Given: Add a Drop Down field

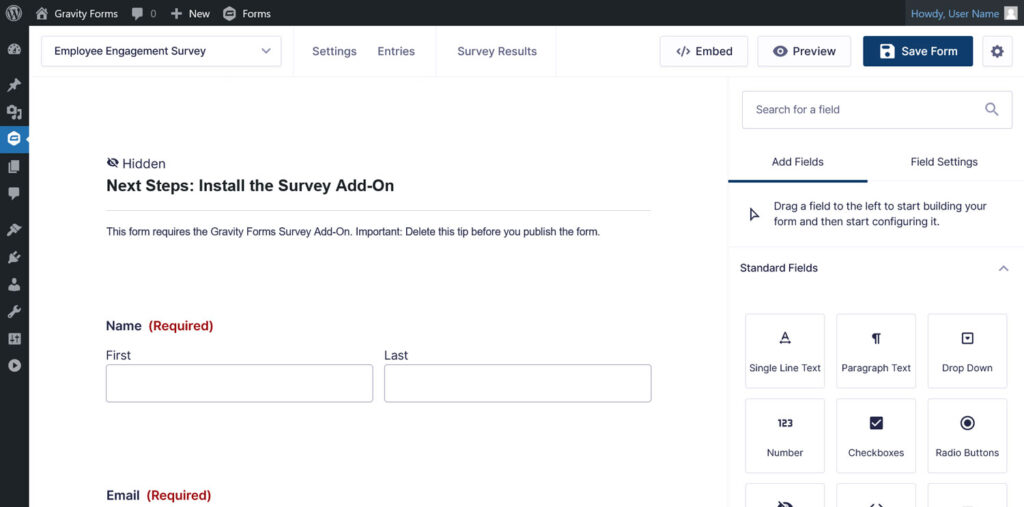Looking at the screenshot, I should point(967,351).
